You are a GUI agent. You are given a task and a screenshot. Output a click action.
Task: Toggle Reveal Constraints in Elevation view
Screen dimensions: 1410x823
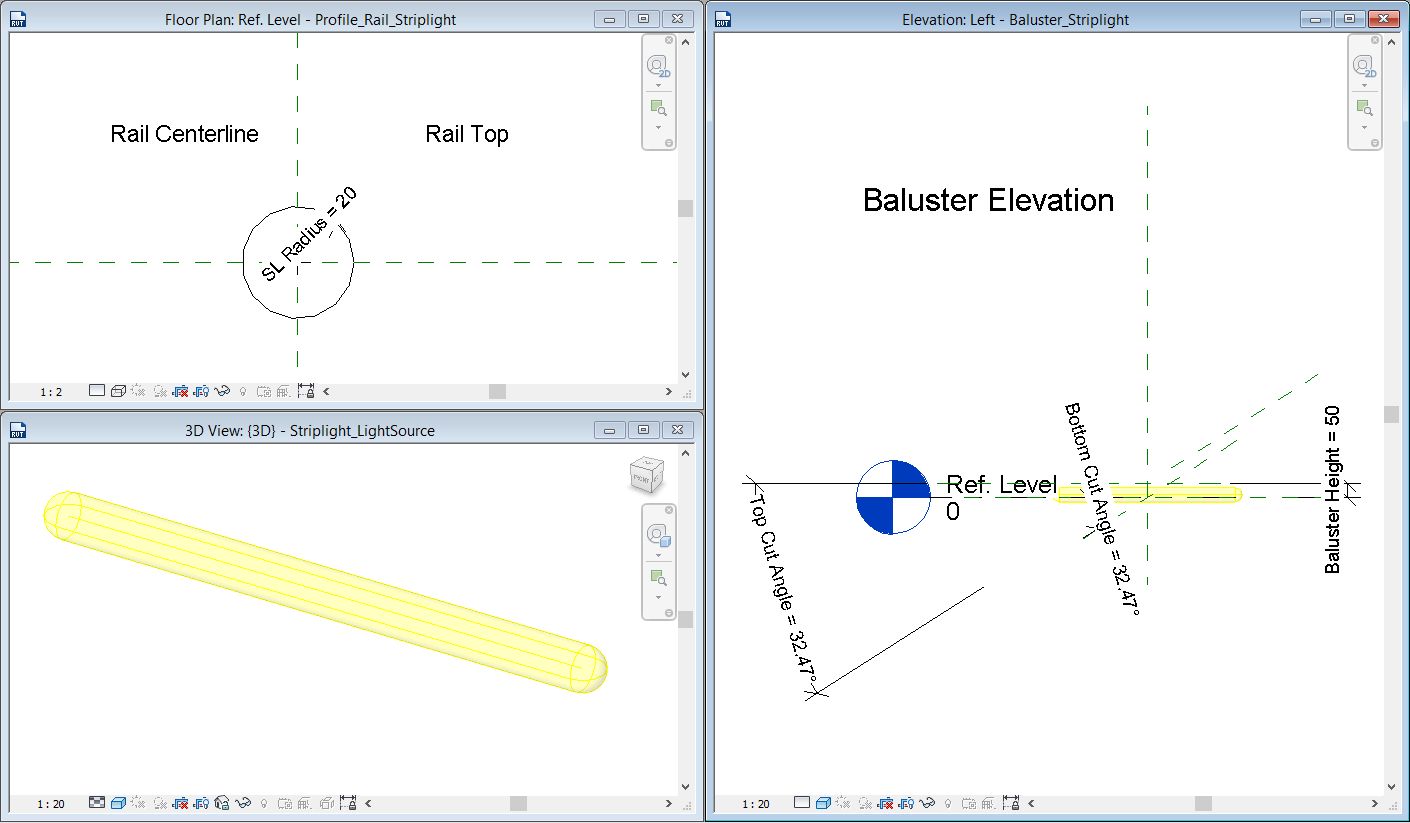click(x=1011, y=803)
